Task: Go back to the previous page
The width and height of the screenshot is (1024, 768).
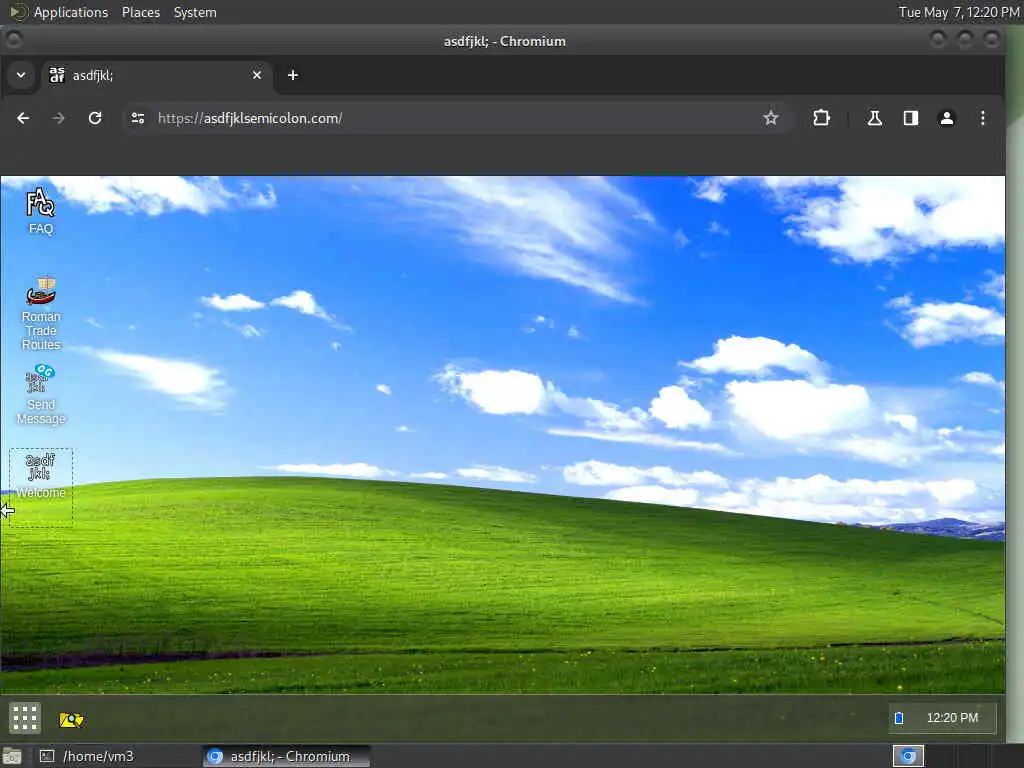Action: 23,118
